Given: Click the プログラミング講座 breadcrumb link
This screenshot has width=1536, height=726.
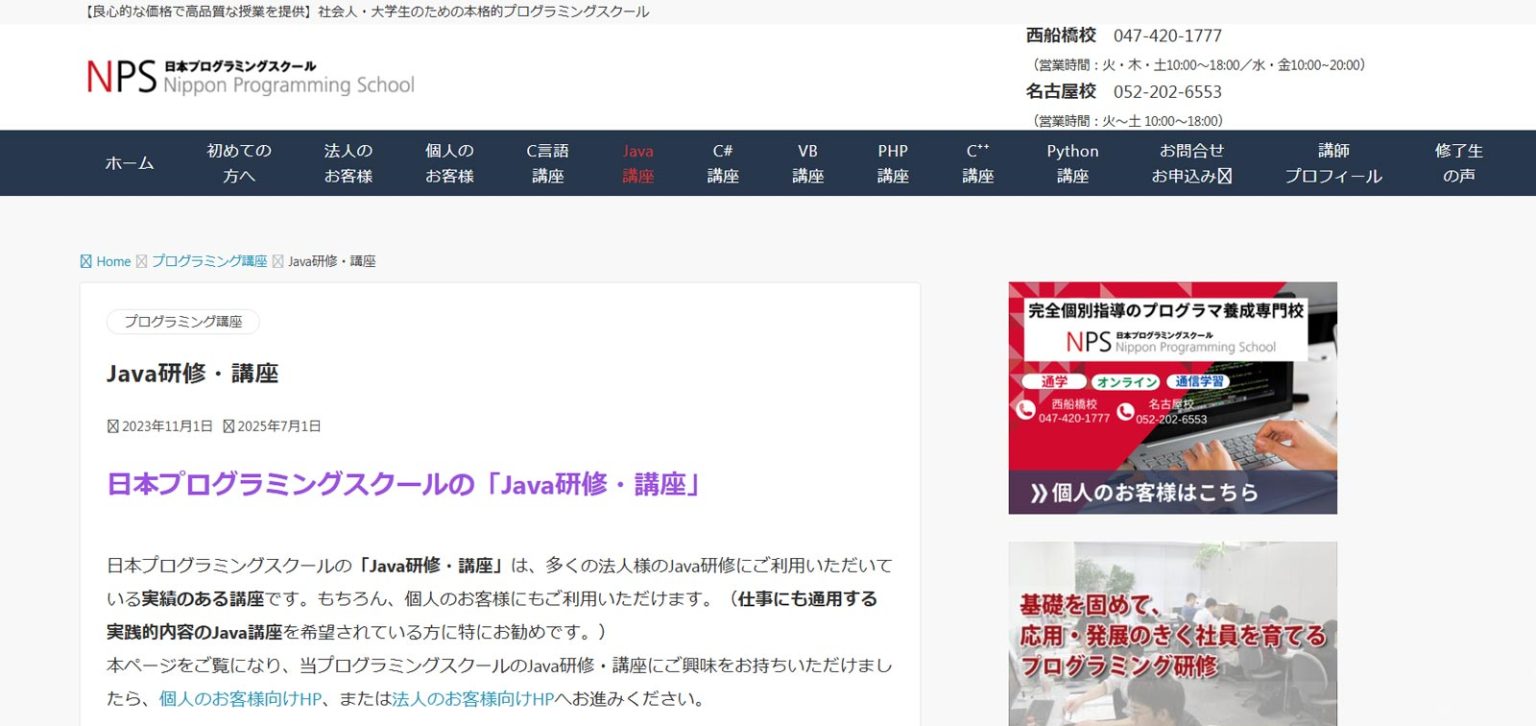Looking at the screenshot, I should [209, 261].
